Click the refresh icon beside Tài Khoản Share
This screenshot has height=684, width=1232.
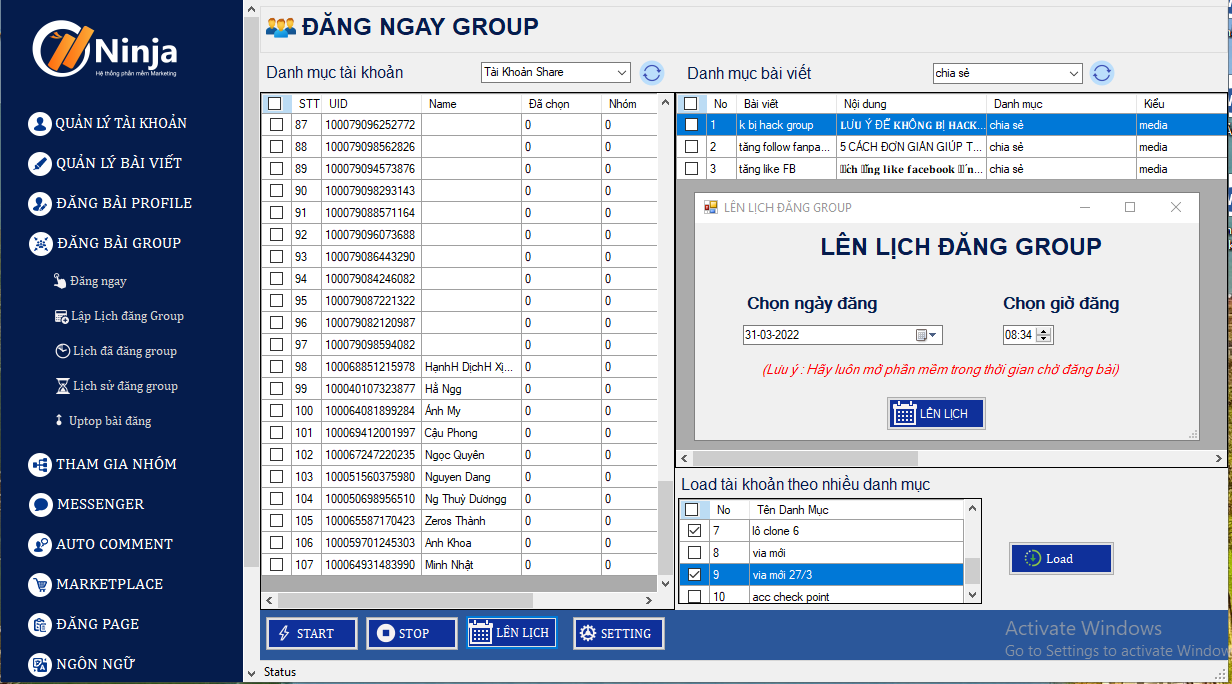(652, 73)
